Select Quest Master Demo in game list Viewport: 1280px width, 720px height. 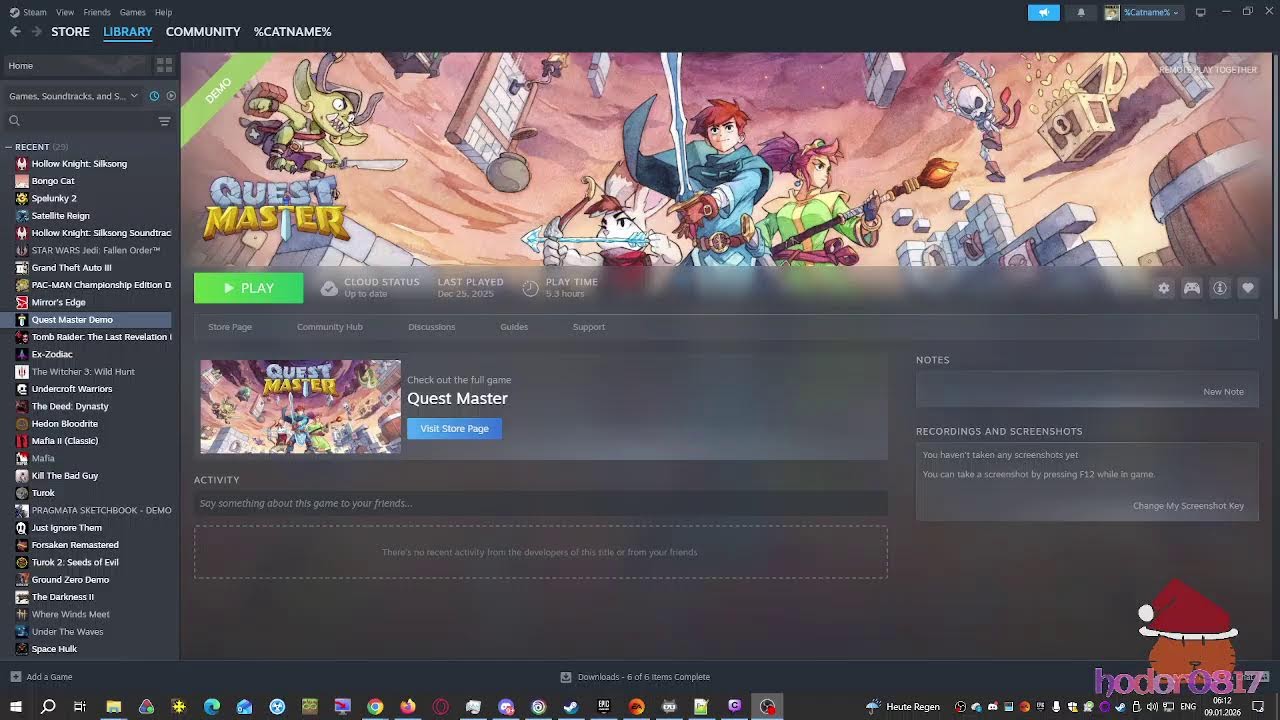pos(86,320)
